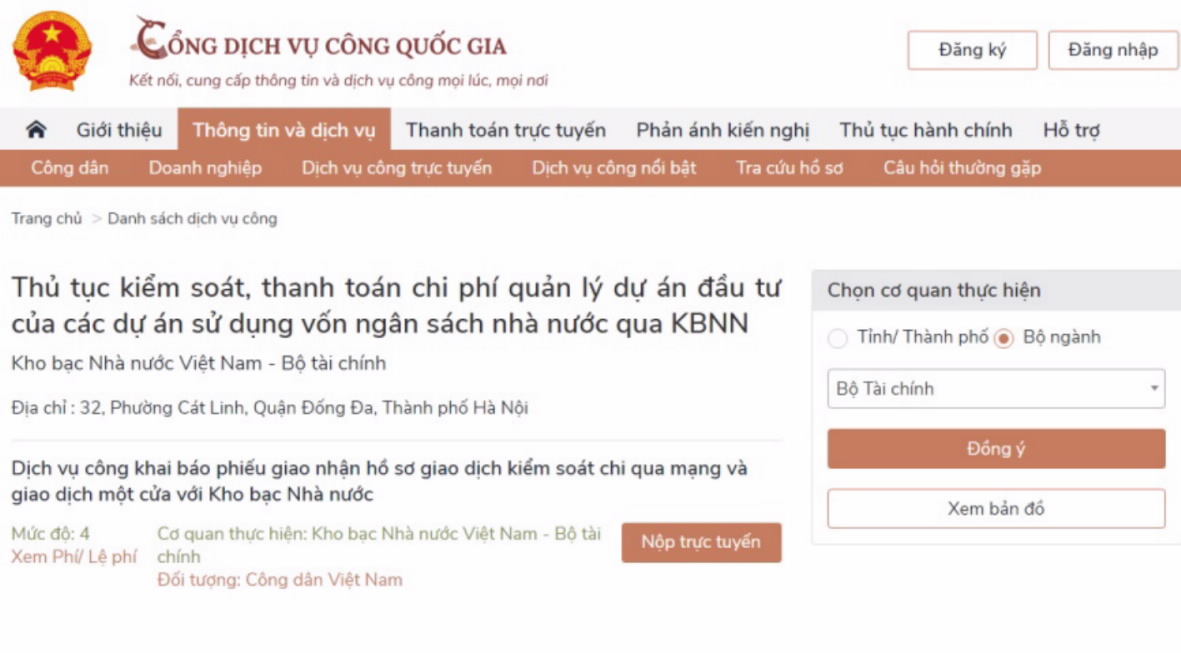
Task: Open the Thanh toán trực tuyến menu
Action: click(503, 130)
